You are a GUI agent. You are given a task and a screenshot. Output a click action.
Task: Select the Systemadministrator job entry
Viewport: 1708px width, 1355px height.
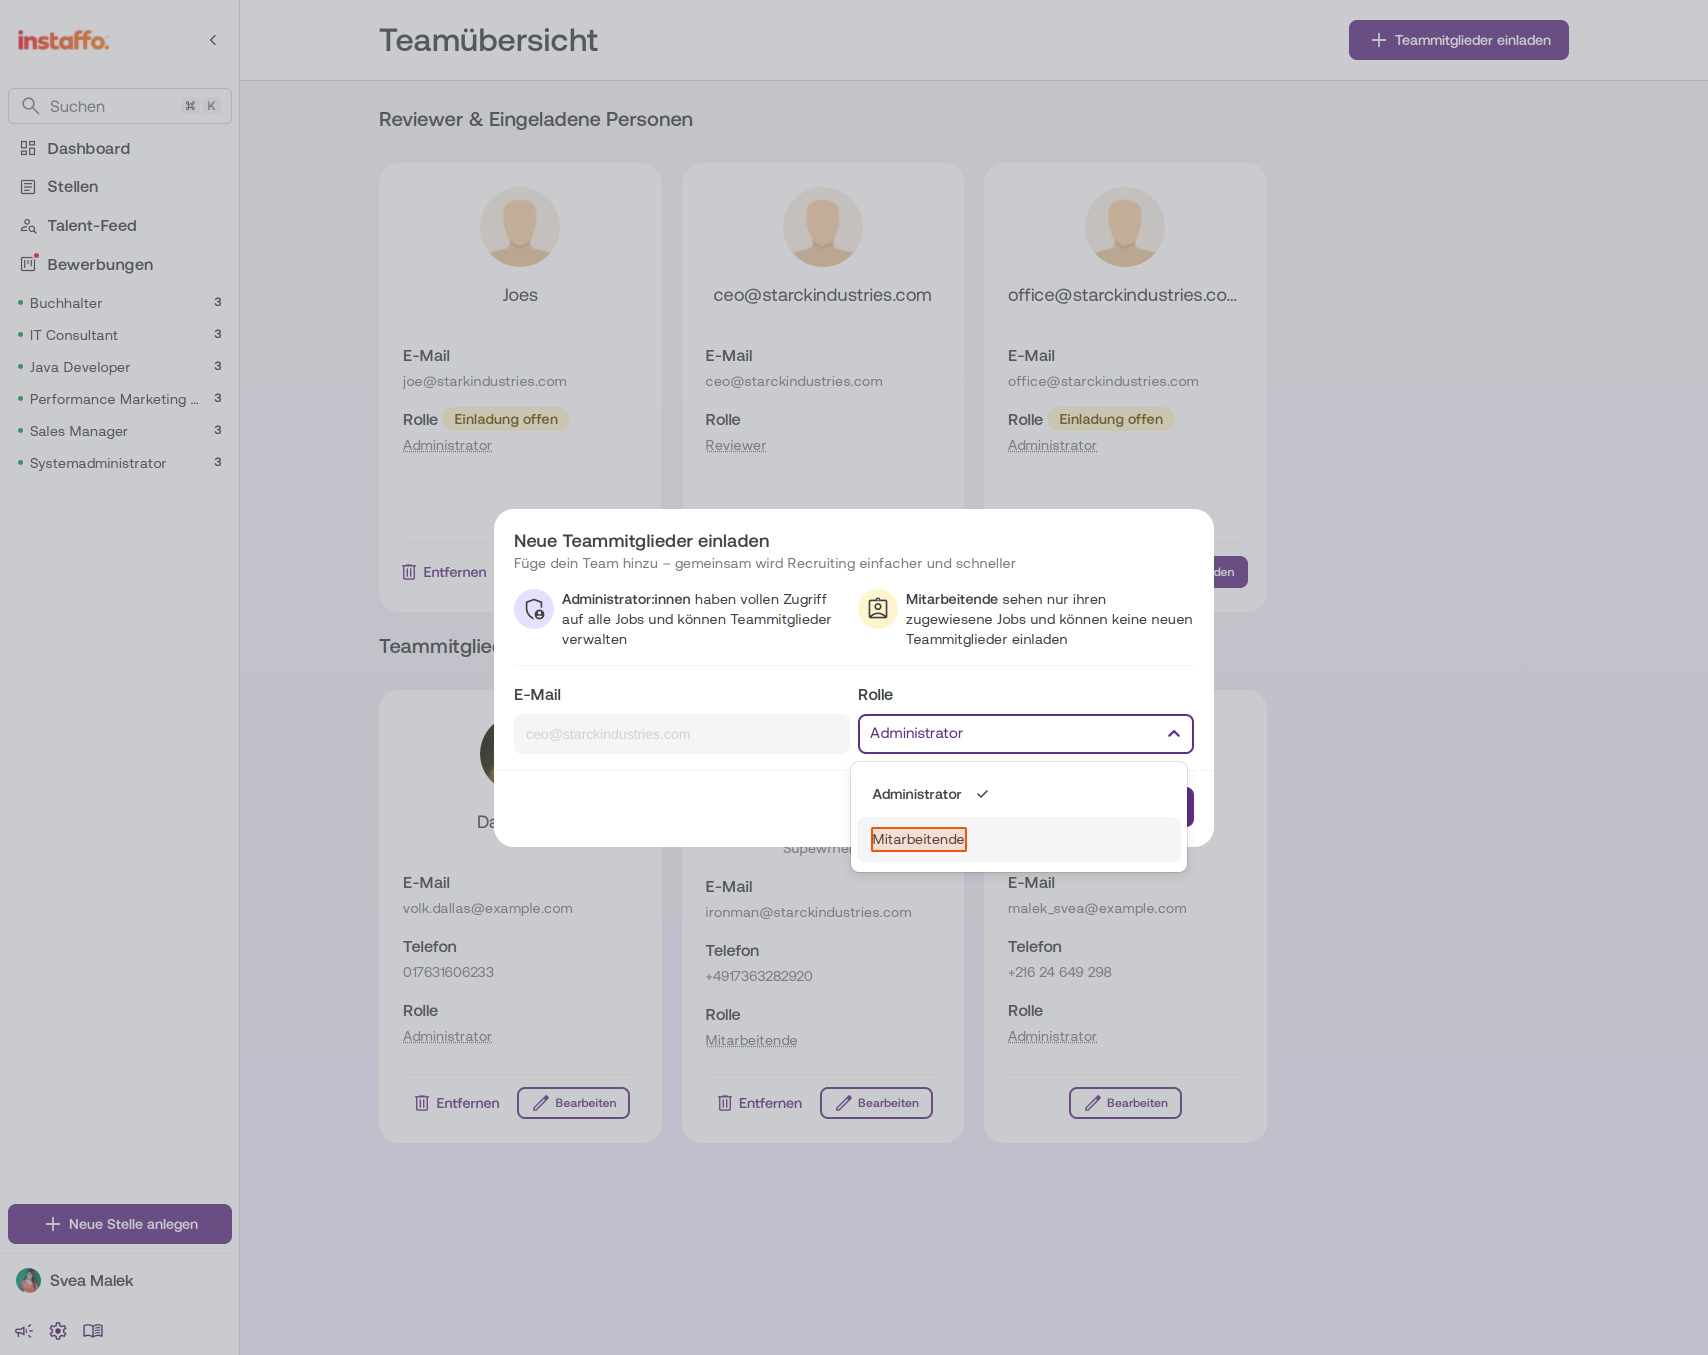120,463
